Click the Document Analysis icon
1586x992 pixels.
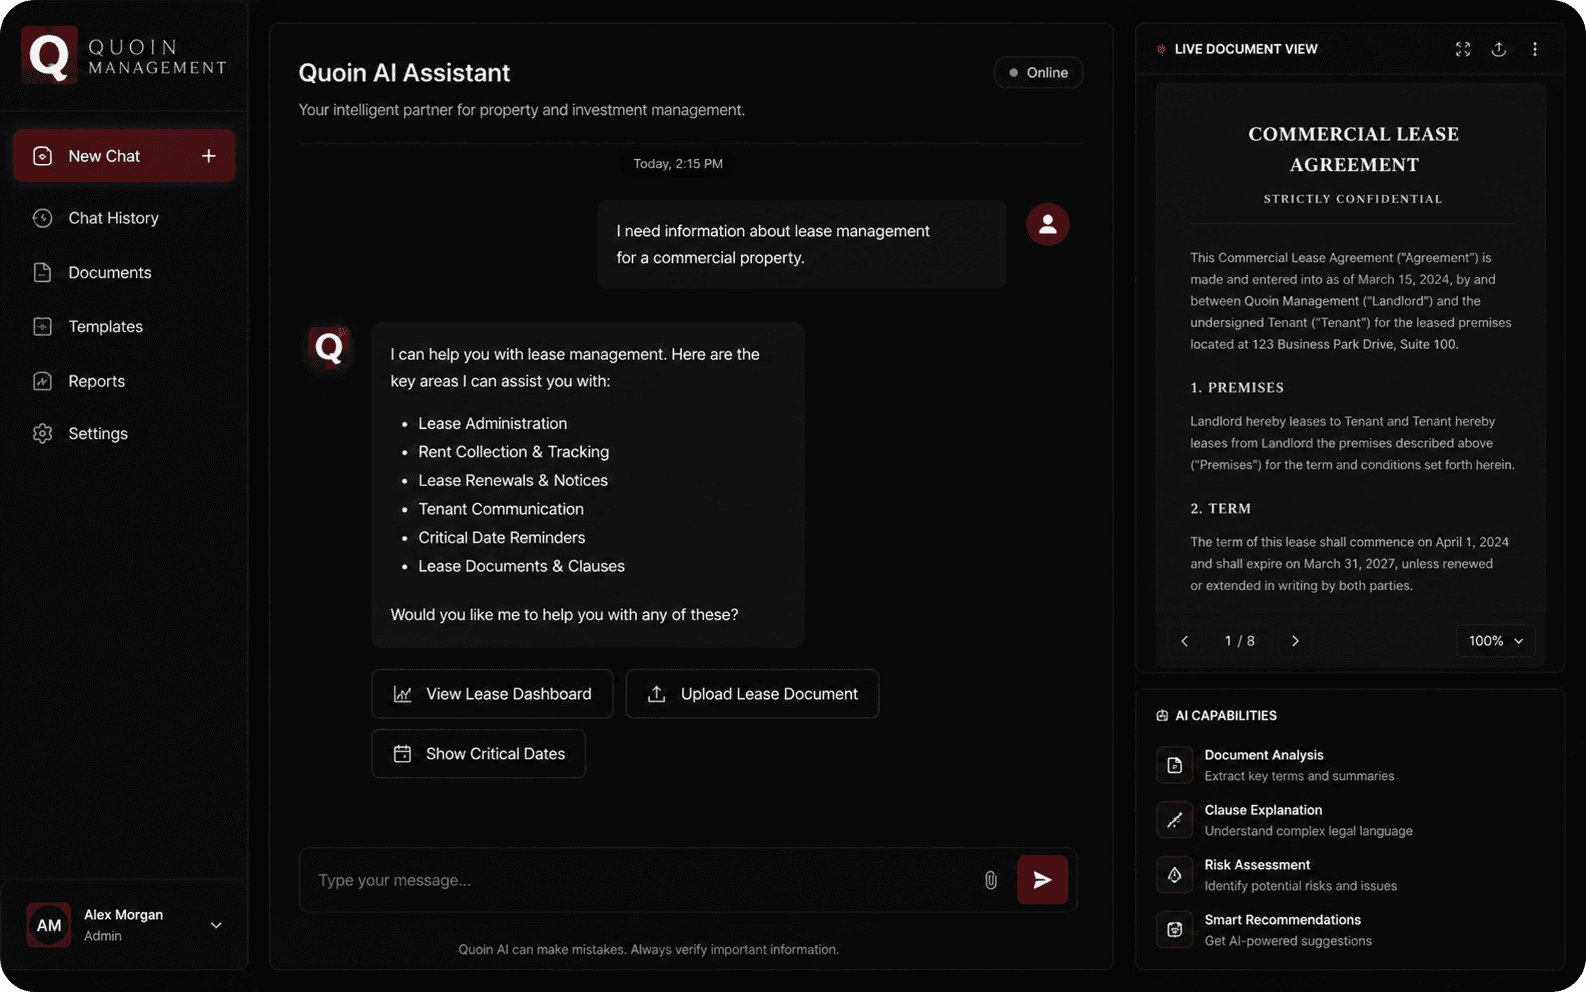1175,765
